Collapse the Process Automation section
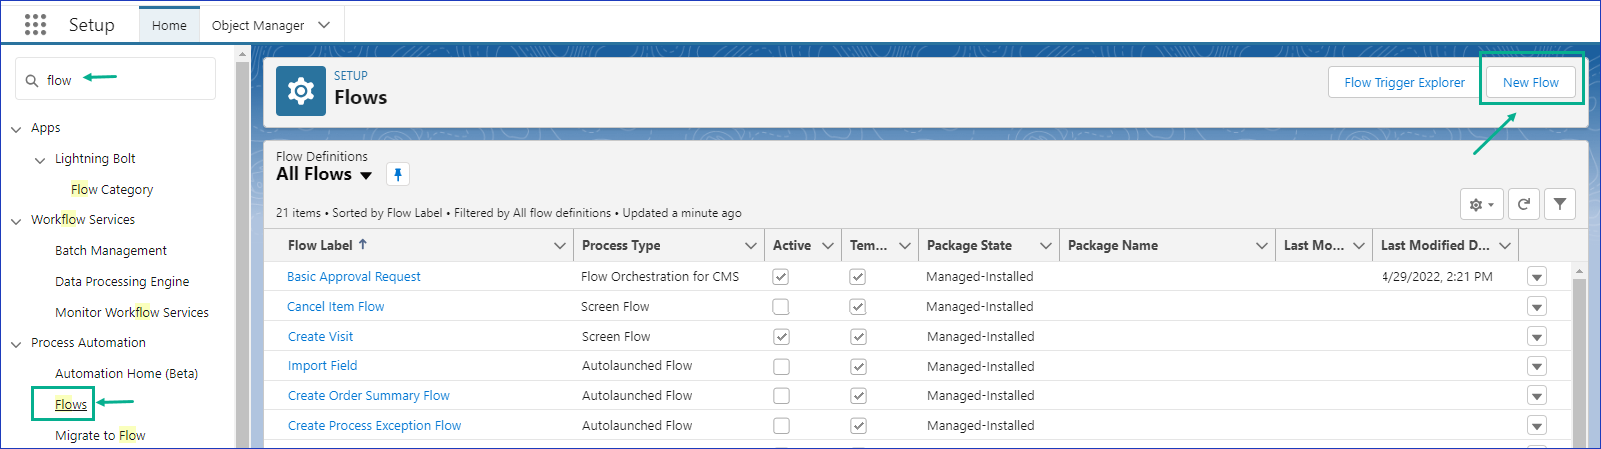 [16, 344]
